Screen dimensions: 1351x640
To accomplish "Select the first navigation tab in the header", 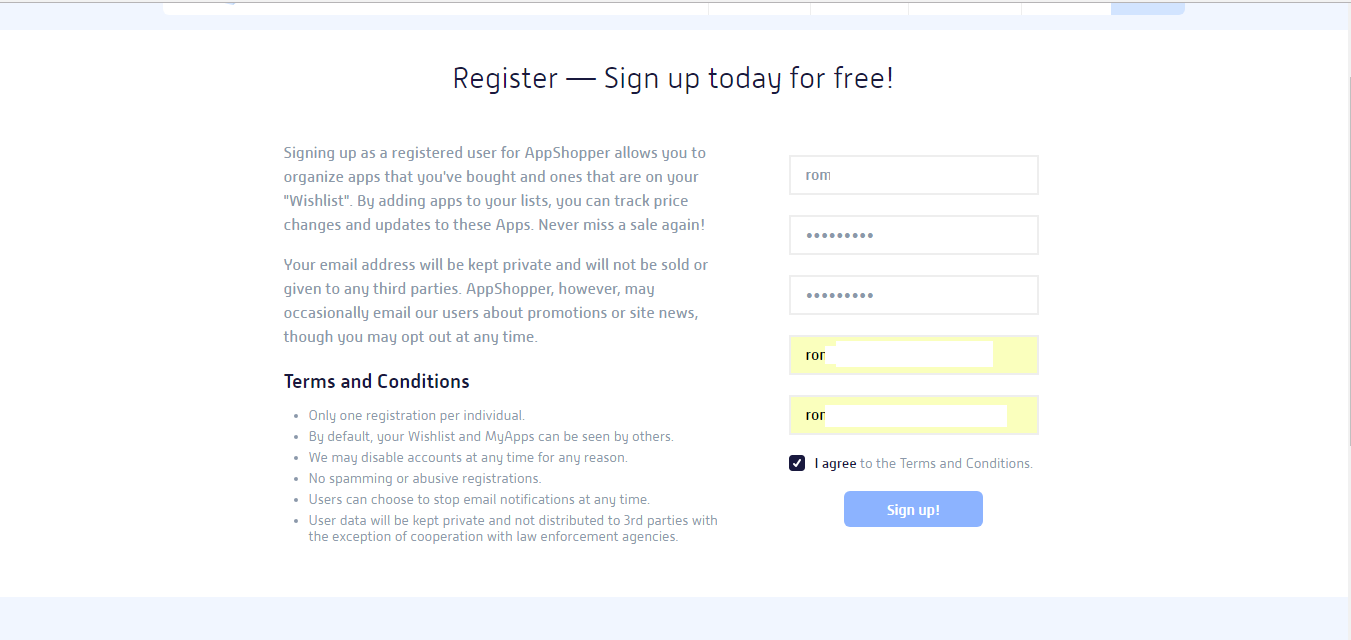I will click(758, 8).
